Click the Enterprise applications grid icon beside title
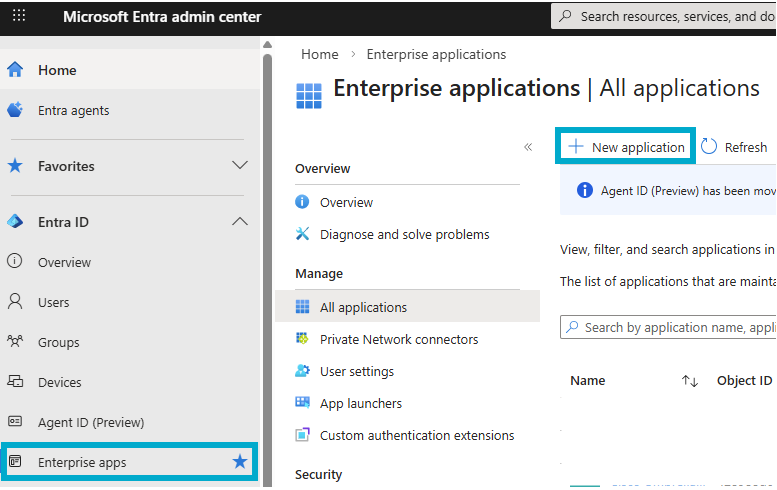The height and width of the screenshot is (490, 777). 309,96
